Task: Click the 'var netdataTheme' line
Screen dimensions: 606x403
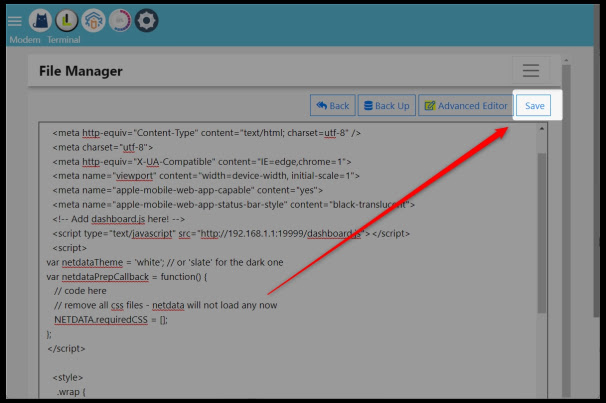Action: (165, 262)
